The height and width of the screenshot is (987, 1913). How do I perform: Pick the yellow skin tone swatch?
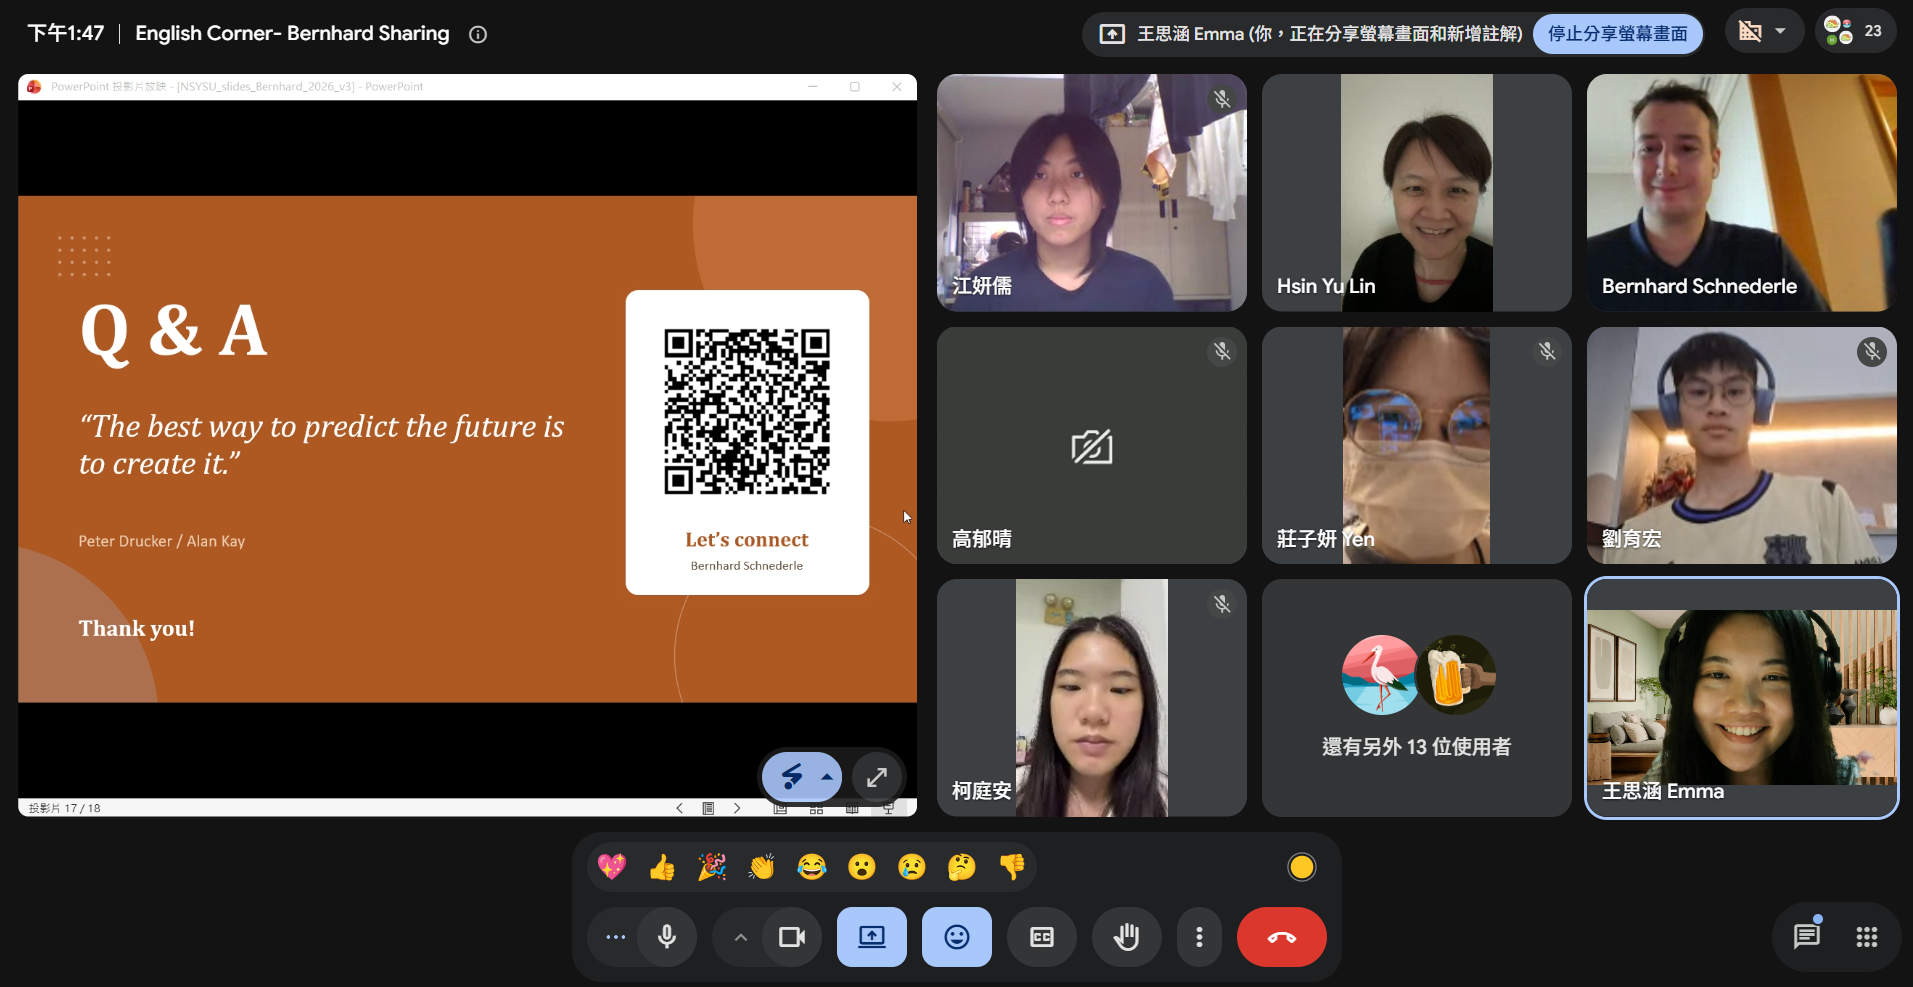(x=1302, y=867)
